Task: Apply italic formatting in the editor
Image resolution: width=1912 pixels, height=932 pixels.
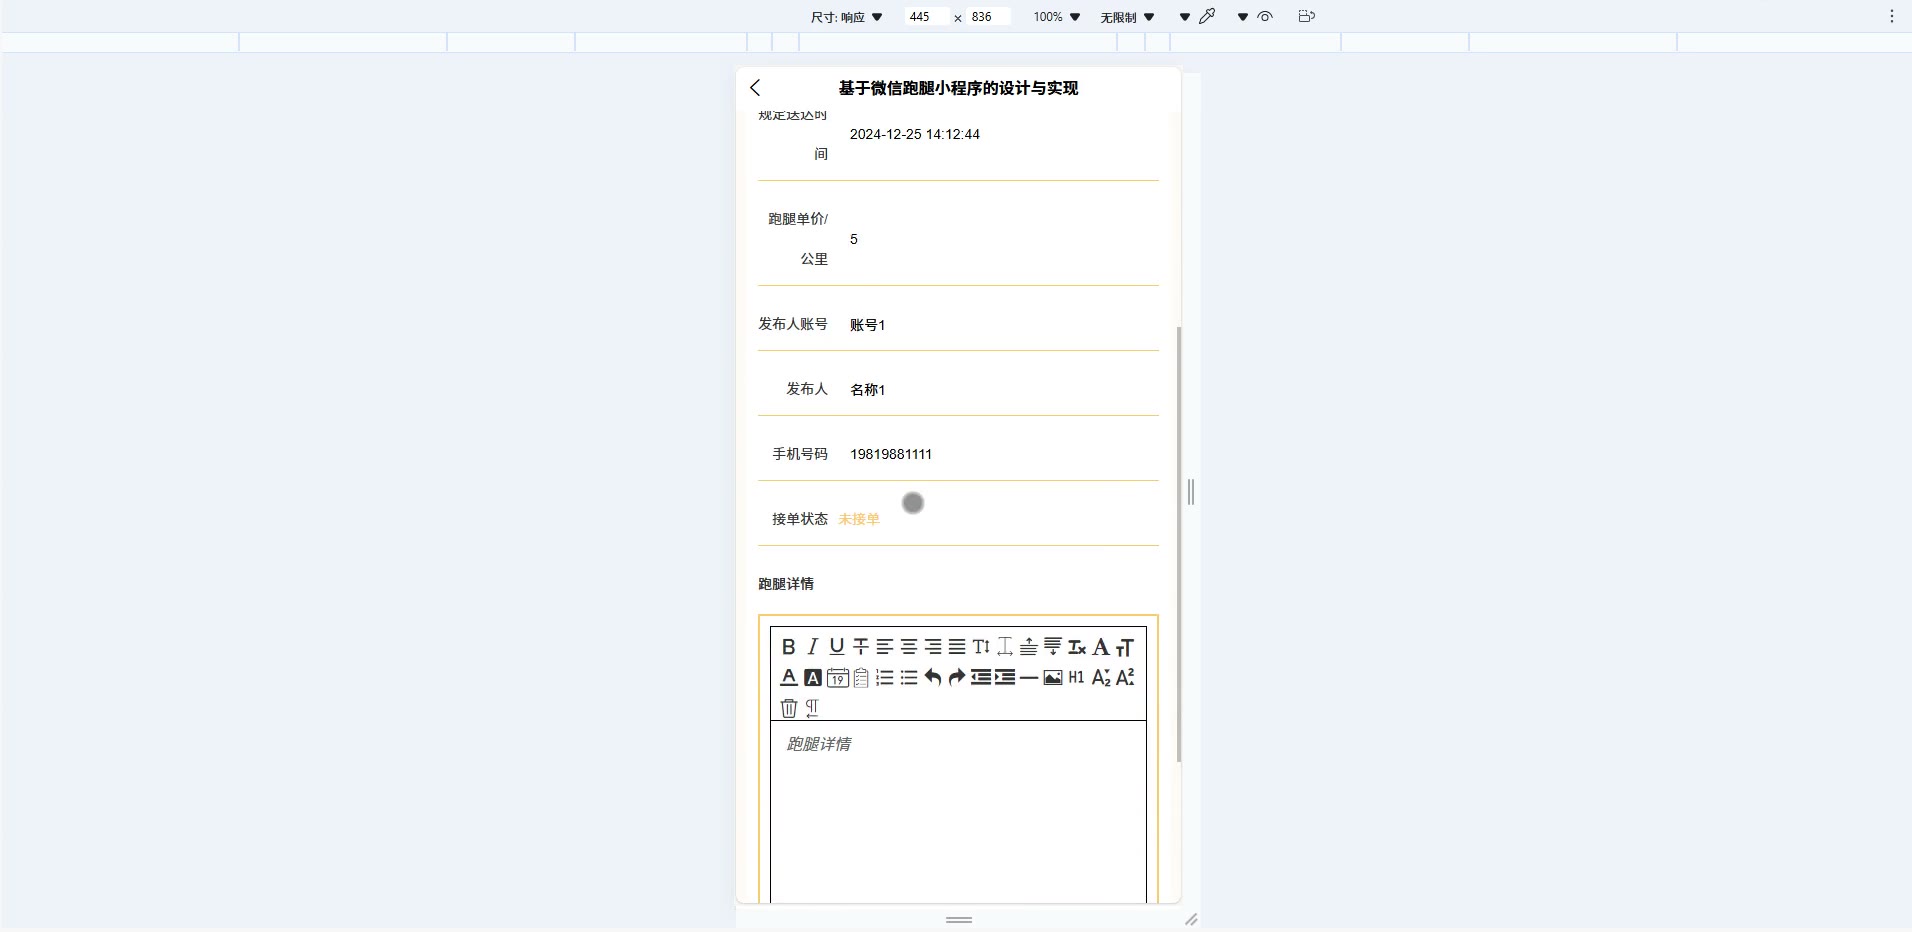Action: (812, 647)
